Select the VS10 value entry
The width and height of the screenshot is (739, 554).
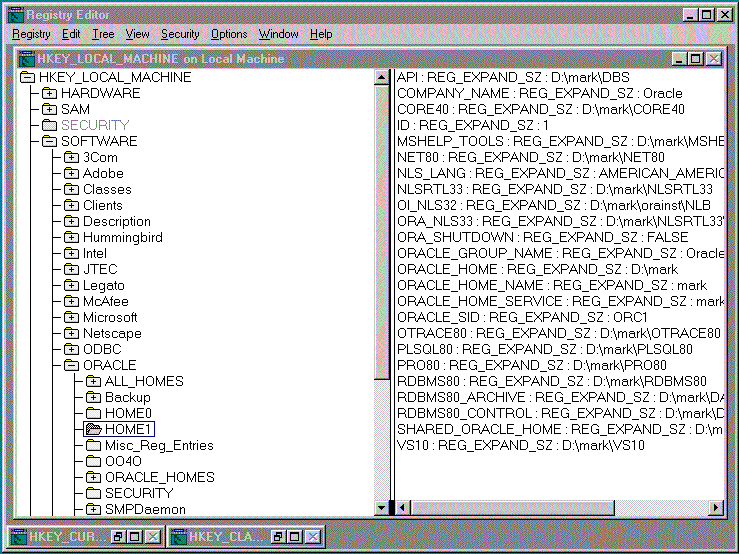[x=521, y=445]
